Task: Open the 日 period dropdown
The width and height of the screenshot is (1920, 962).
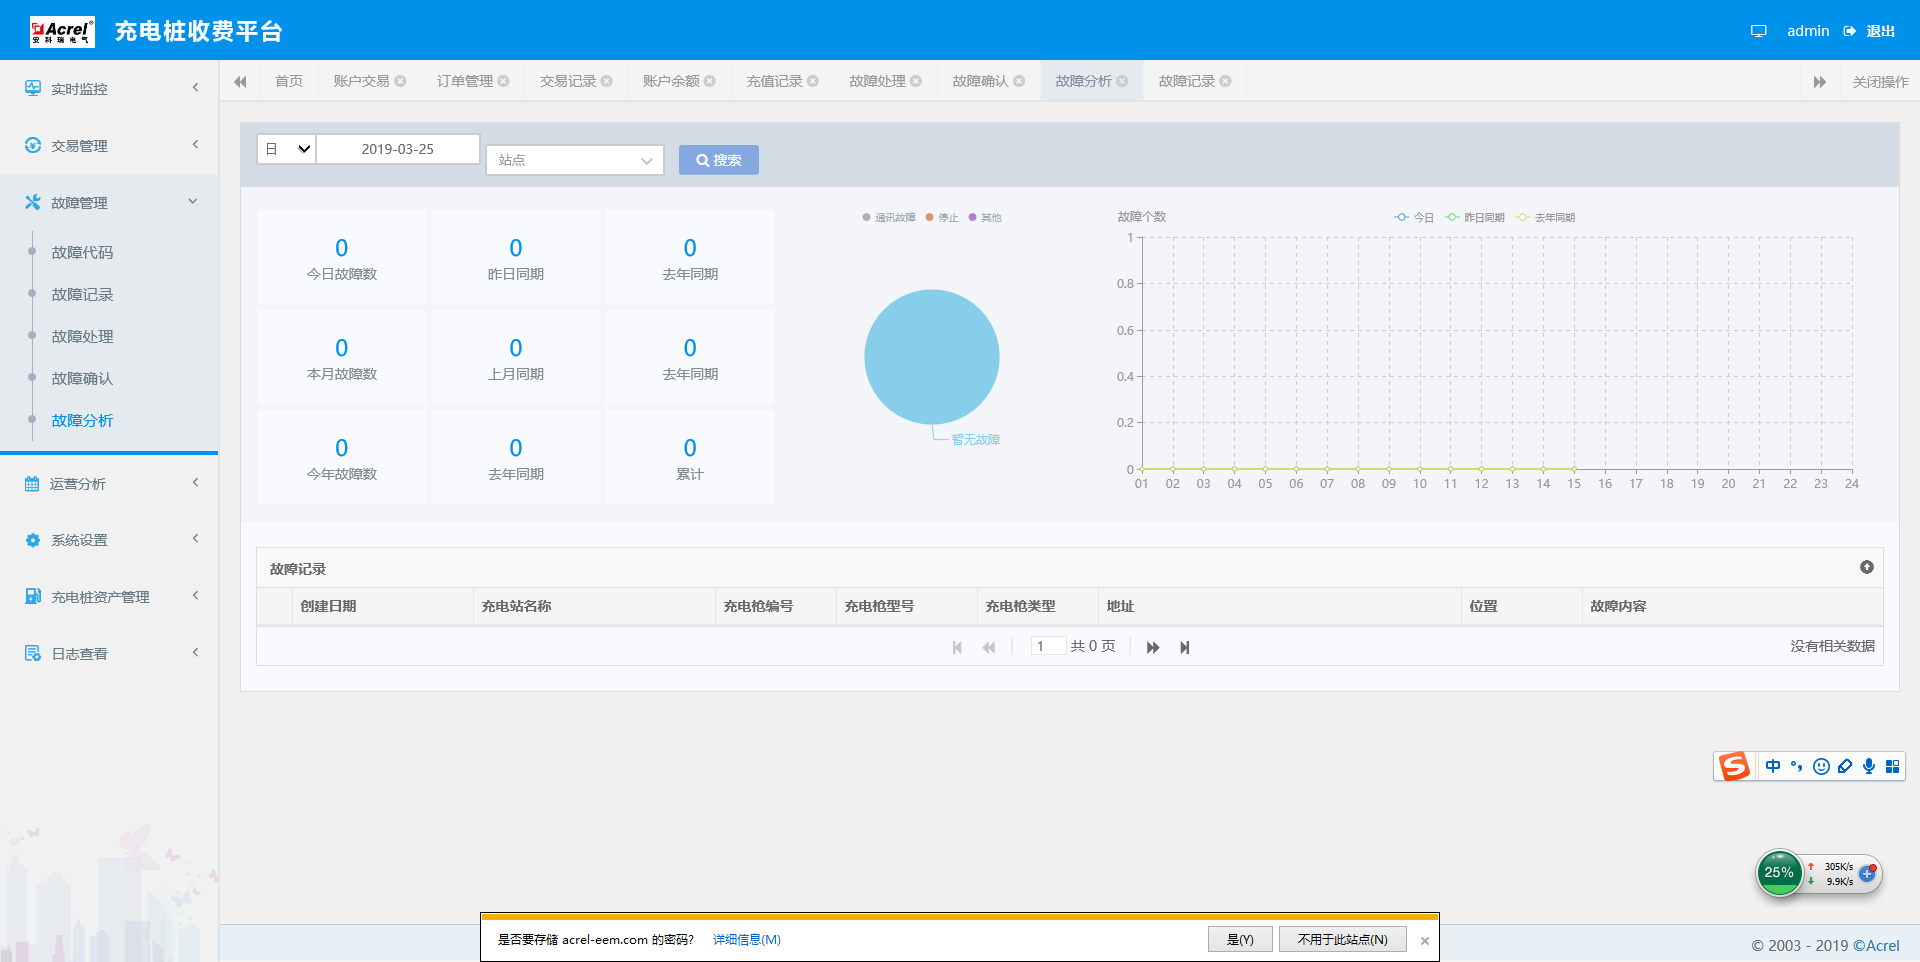Action: (x=287, y=149)
